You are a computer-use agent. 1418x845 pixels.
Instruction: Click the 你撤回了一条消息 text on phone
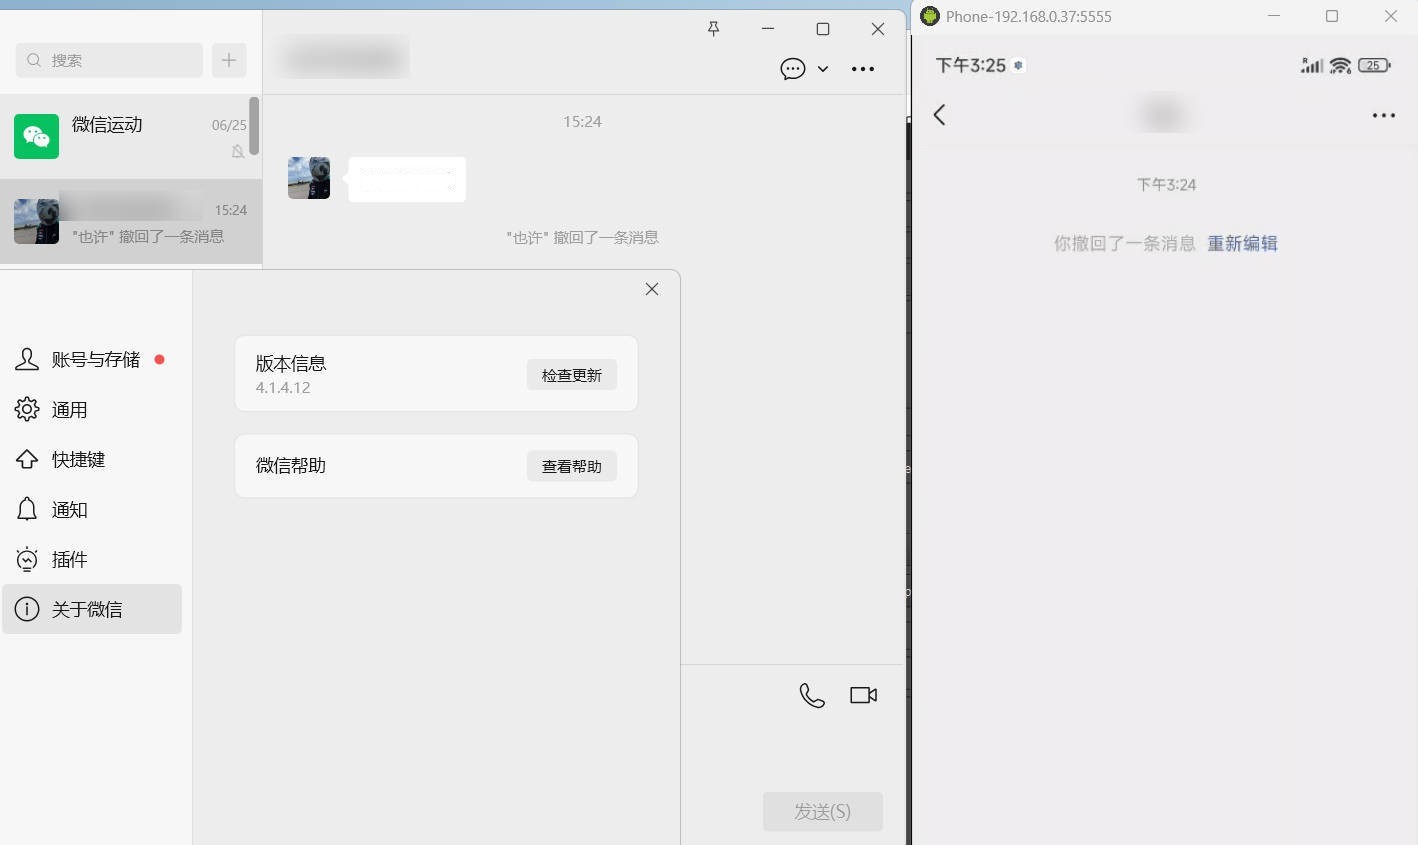click(x=1125, y=243)
